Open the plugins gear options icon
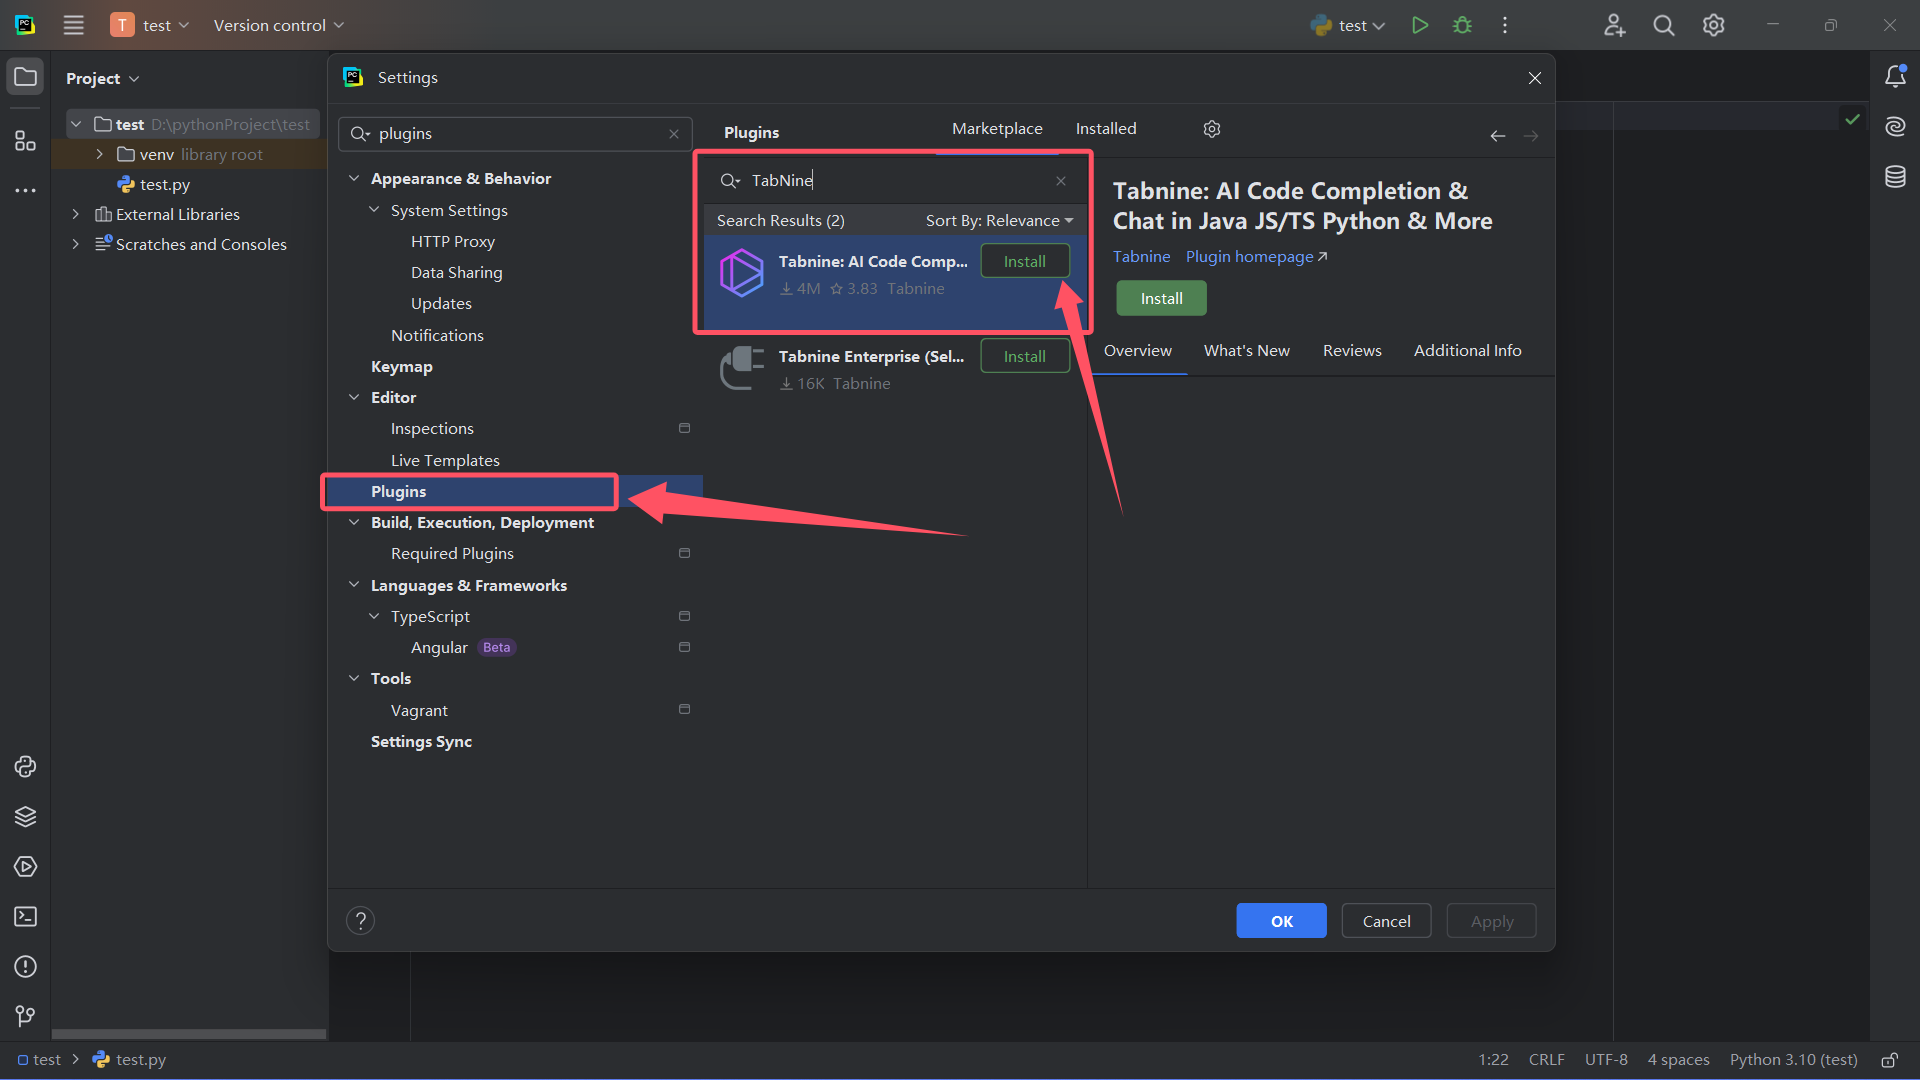The width and height of the screenshot is (1920, 1080). click(x=1212, y=129)
